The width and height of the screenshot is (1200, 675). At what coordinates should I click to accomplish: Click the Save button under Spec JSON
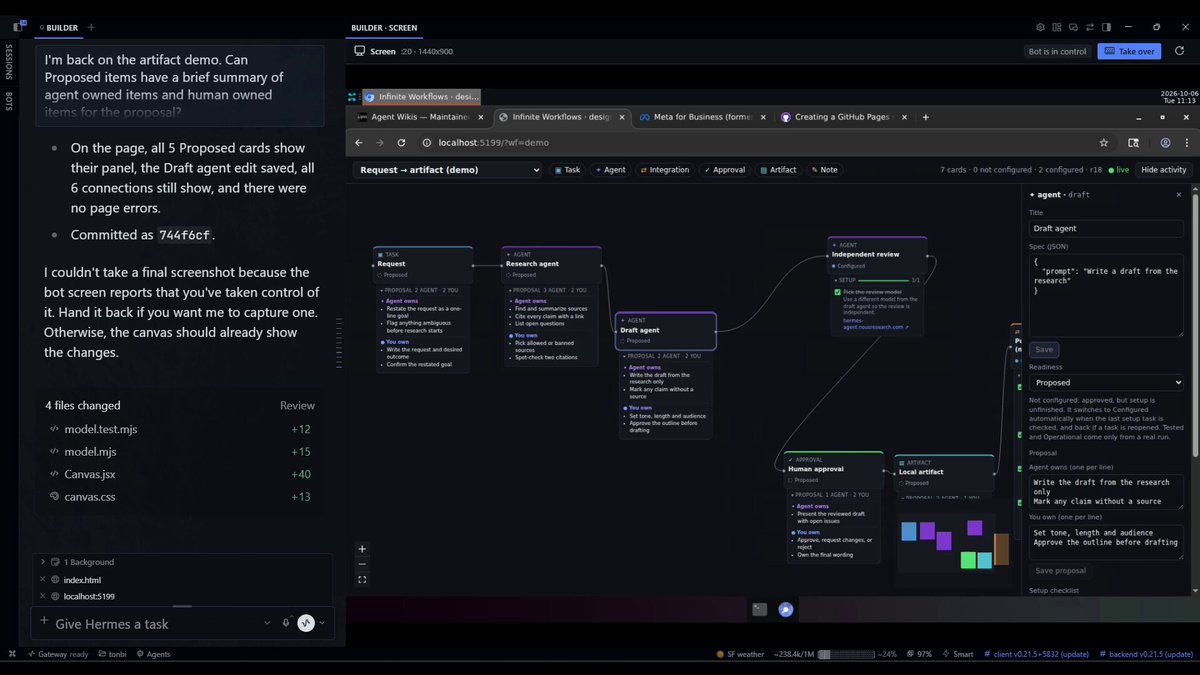[x=1044, y=350]
